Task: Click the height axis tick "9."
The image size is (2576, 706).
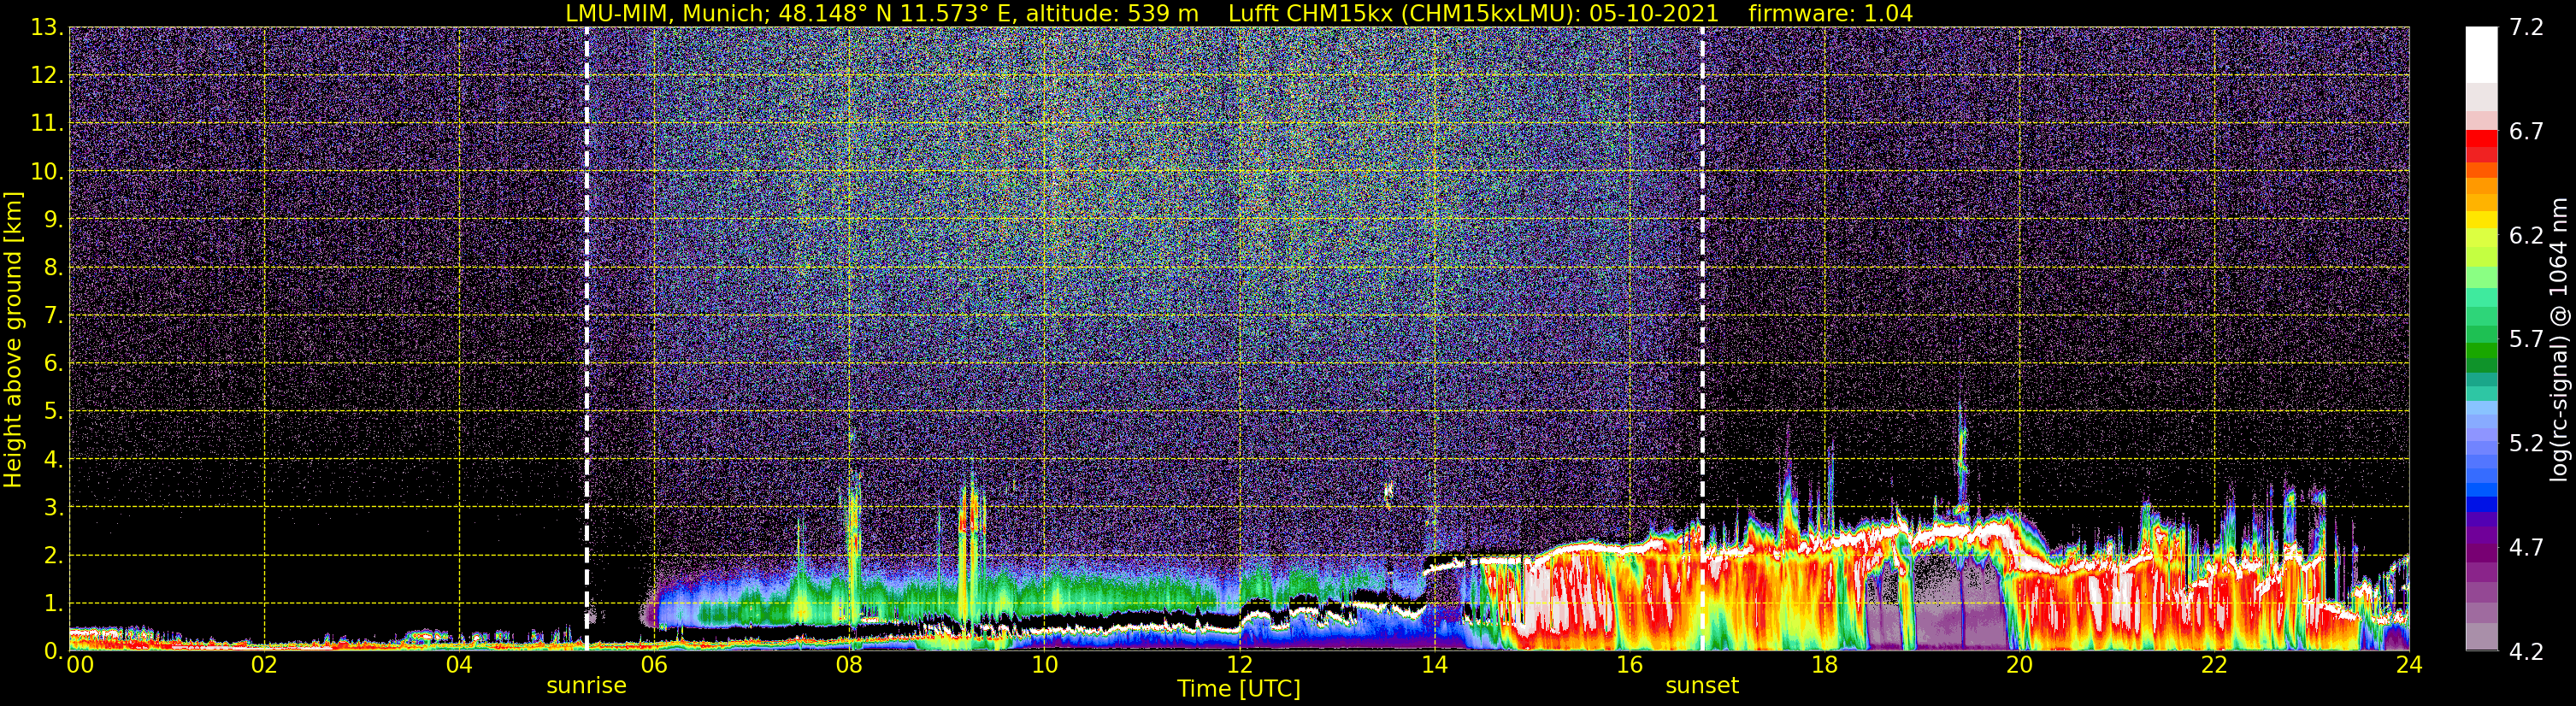Action: coord(53,220)
